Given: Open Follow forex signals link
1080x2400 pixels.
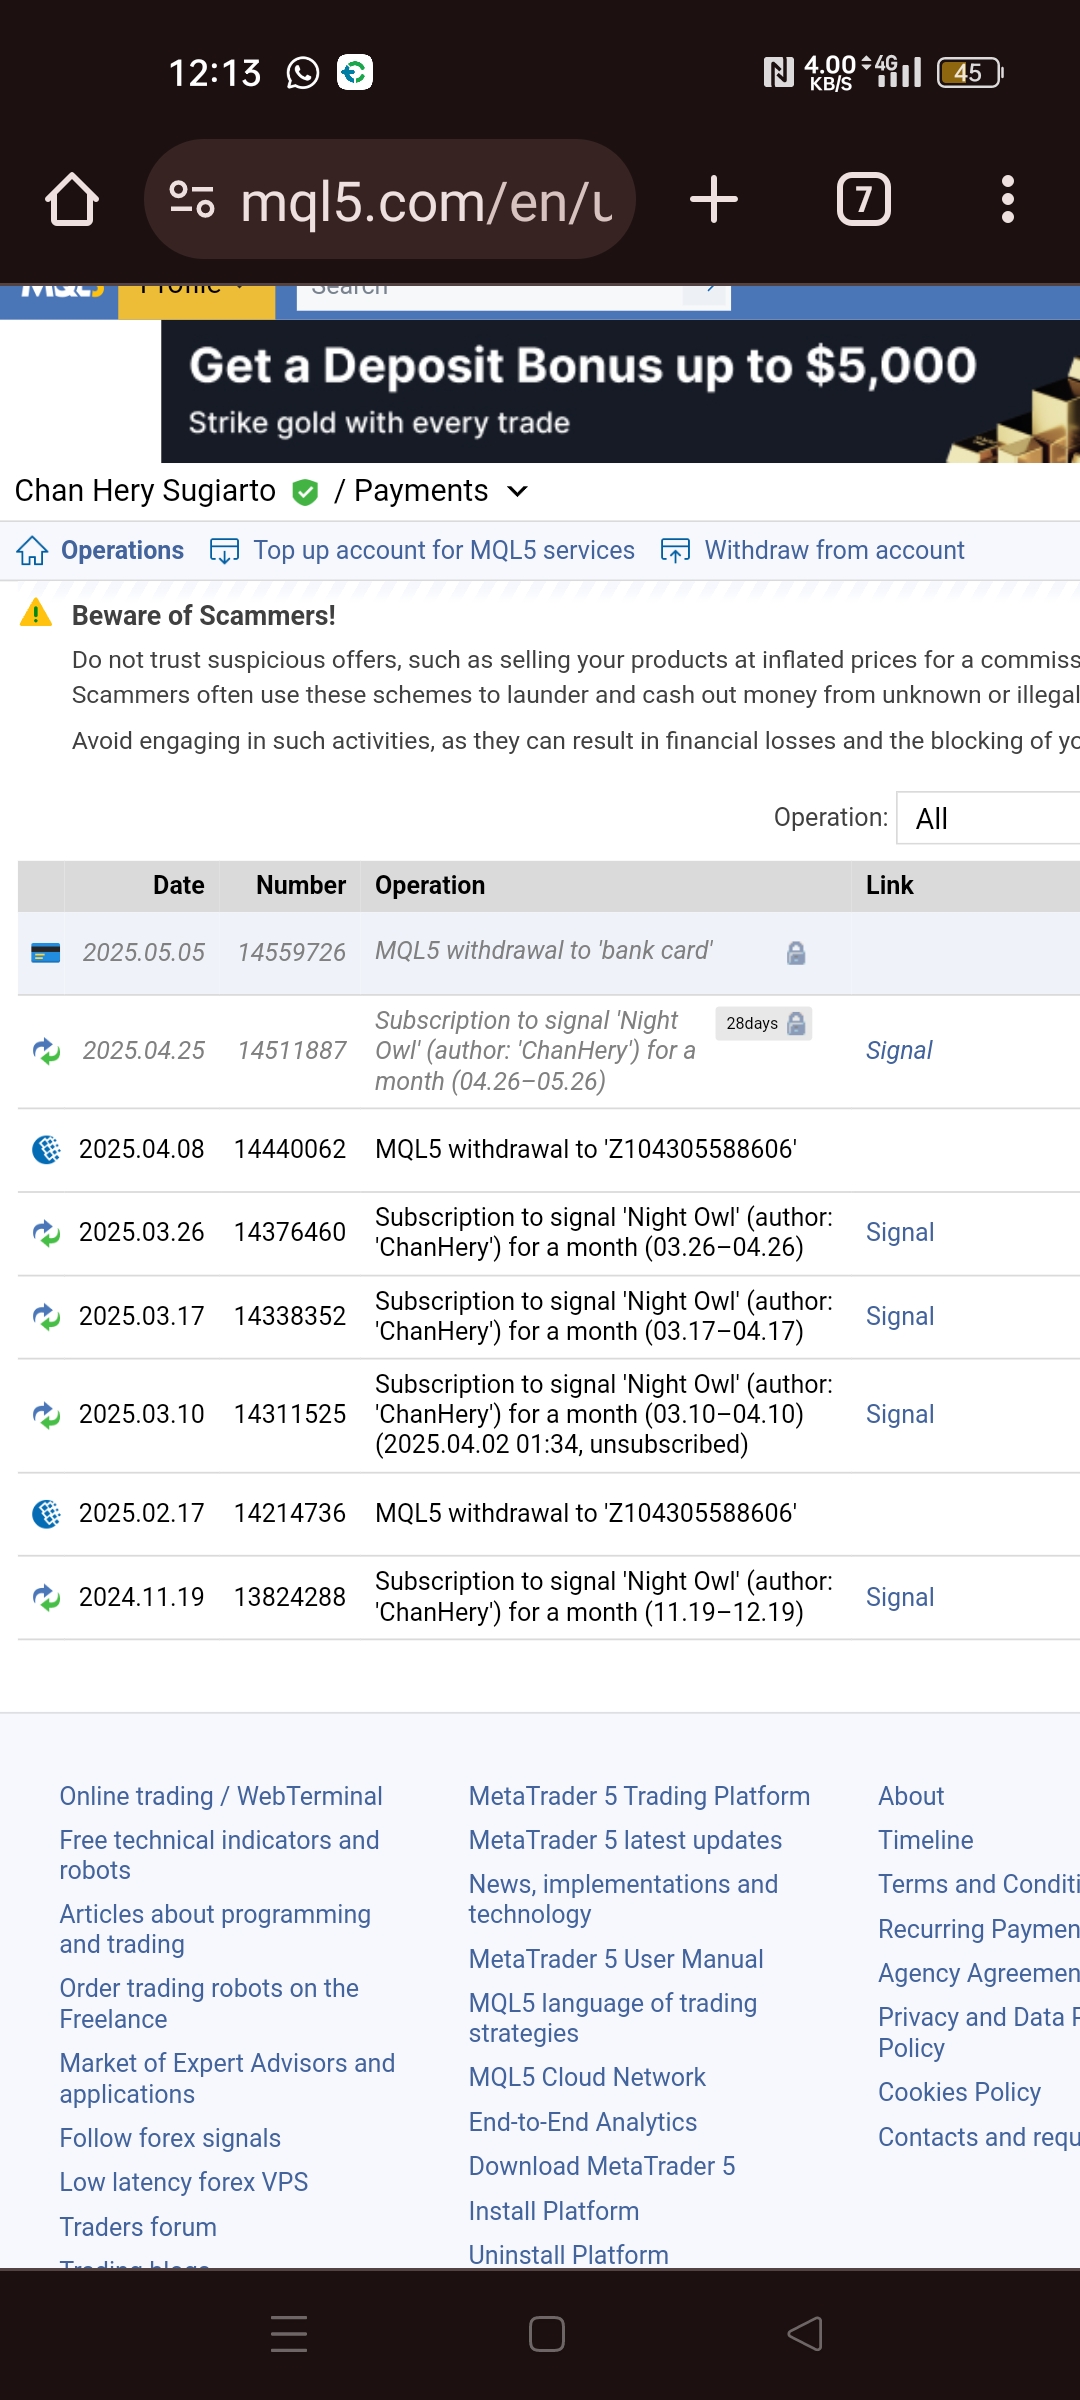Looking at the screenshot, I should [170, 2138].
